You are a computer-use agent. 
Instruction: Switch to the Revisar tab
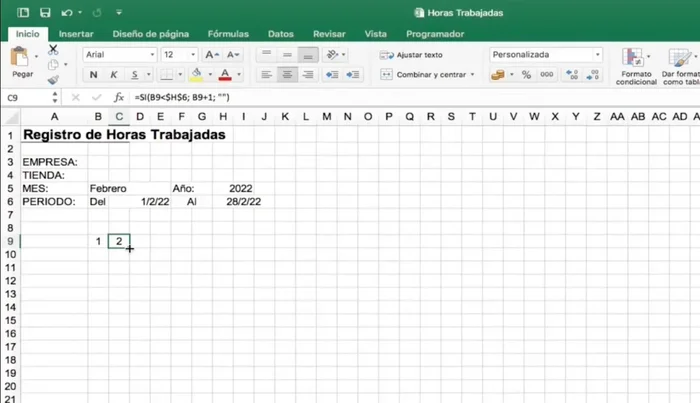coord(329,34)
